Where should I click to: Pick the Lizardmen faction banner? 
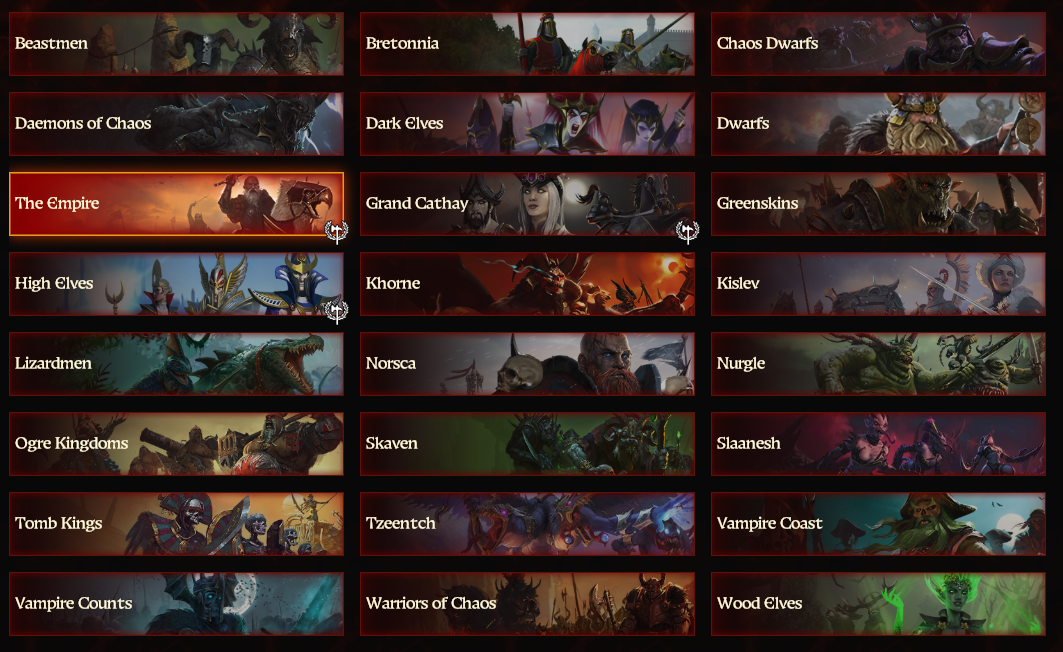176,364
